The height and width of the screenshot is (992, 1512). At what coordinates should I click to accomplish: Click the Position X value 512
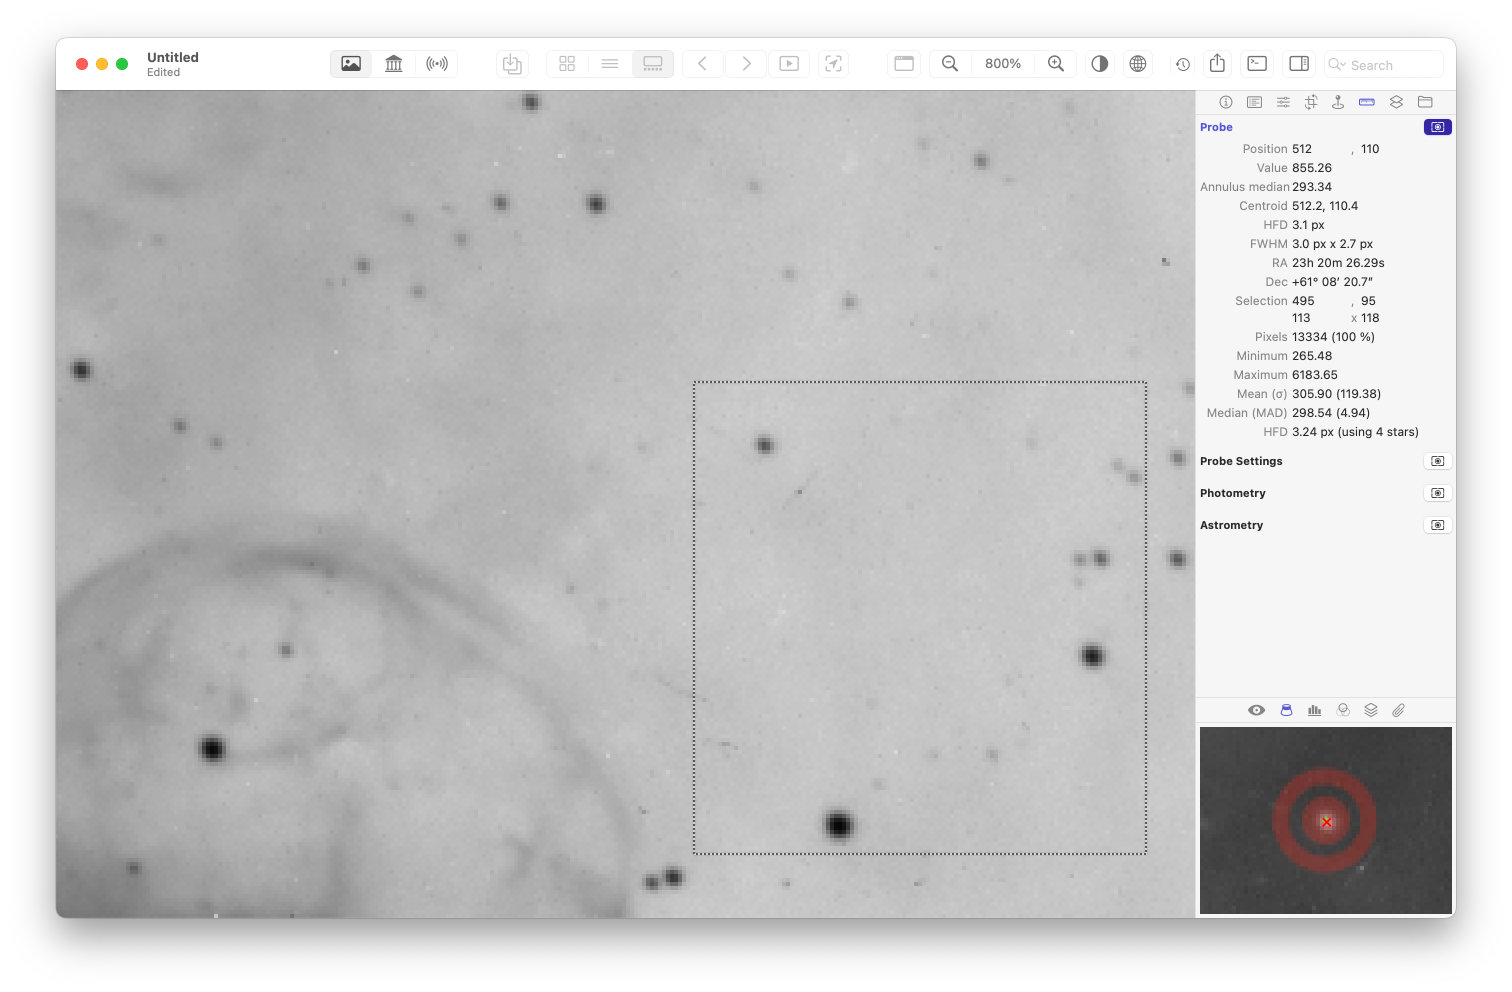point(1302,149)
